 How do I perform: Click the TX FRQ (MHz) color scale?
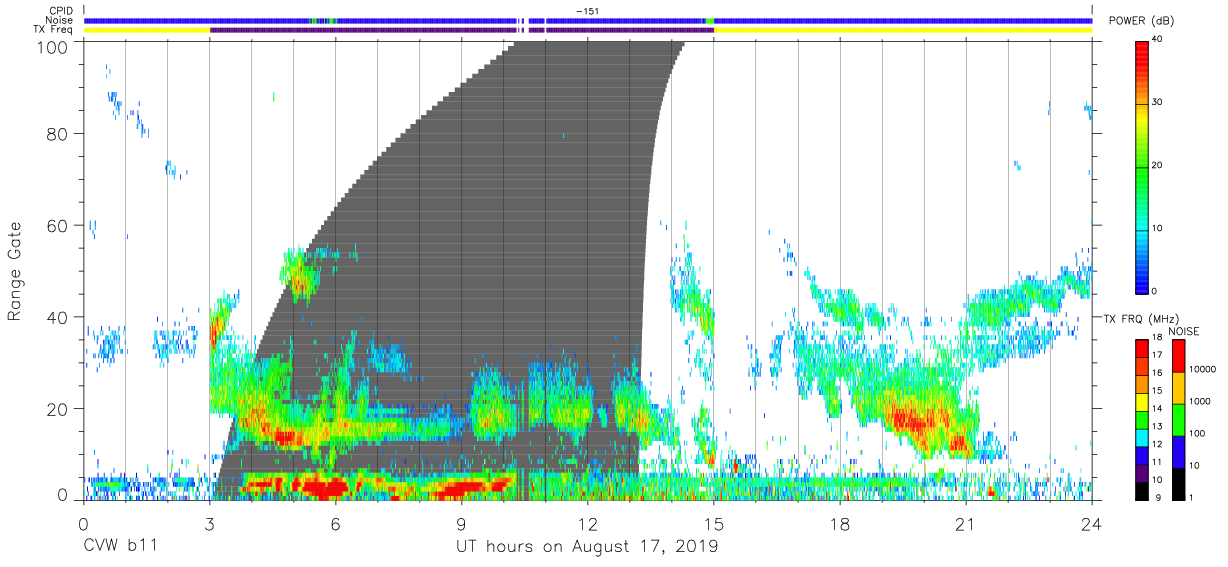pyautogui.click(x=1142, y=418)
